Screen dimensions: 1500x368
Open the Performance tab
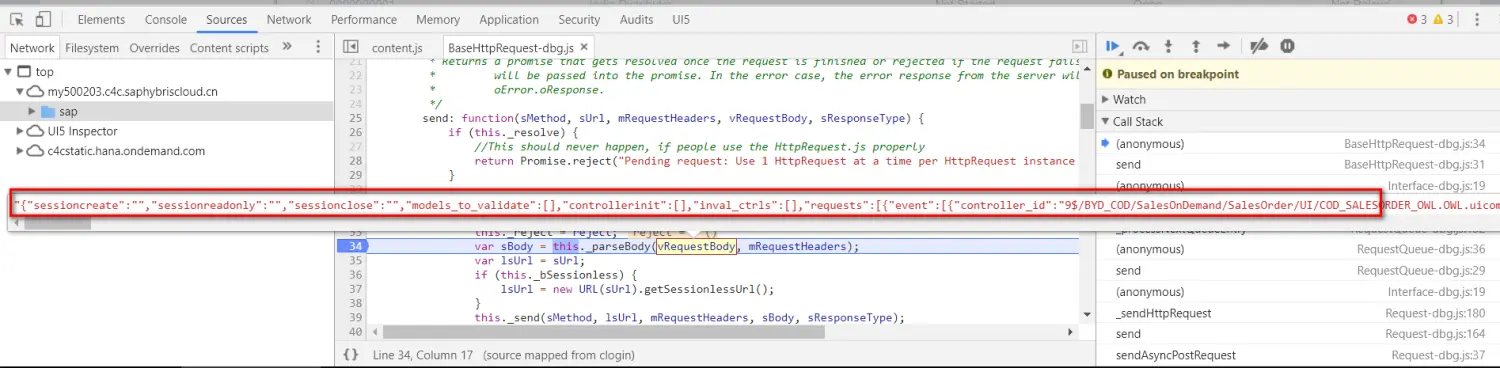pos(364,19)
